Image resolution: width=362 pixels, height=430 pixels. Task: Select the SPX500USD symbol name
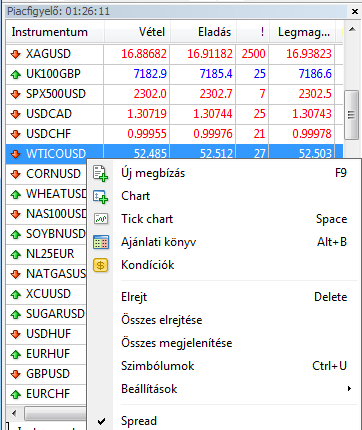coord(56,94)
